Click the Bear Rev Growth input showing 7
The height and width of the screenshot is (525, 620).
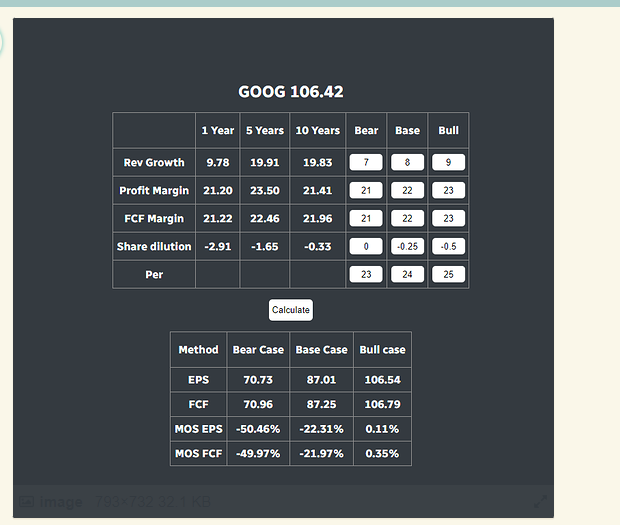pyautogui.click(x=366, y=162)
